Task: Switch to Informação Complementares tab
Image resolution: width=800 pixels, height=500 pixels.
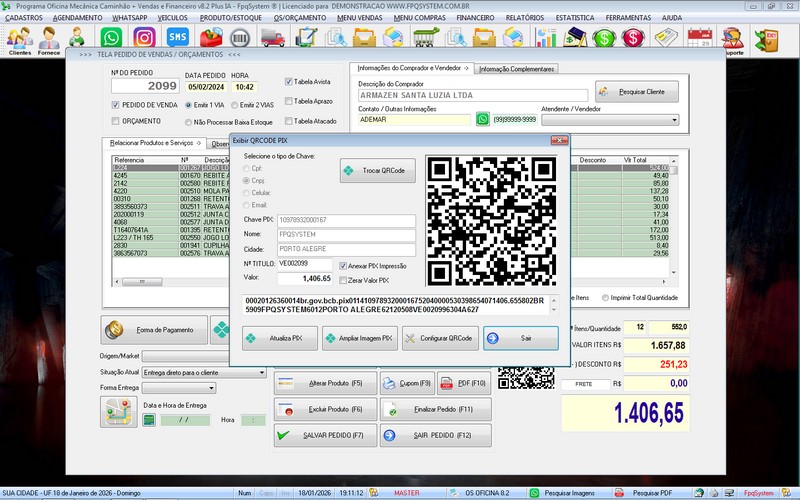Action: [x=516, y=69]
